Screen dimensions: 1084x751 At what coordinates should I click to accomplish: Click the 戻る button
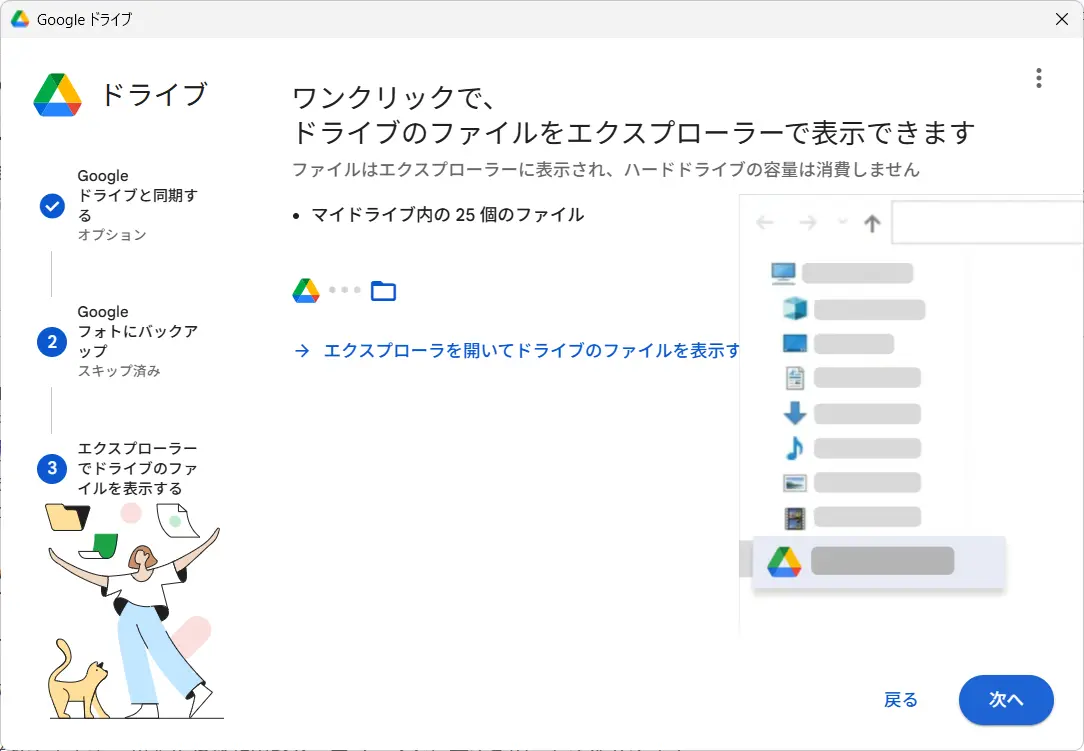[901, 700]
